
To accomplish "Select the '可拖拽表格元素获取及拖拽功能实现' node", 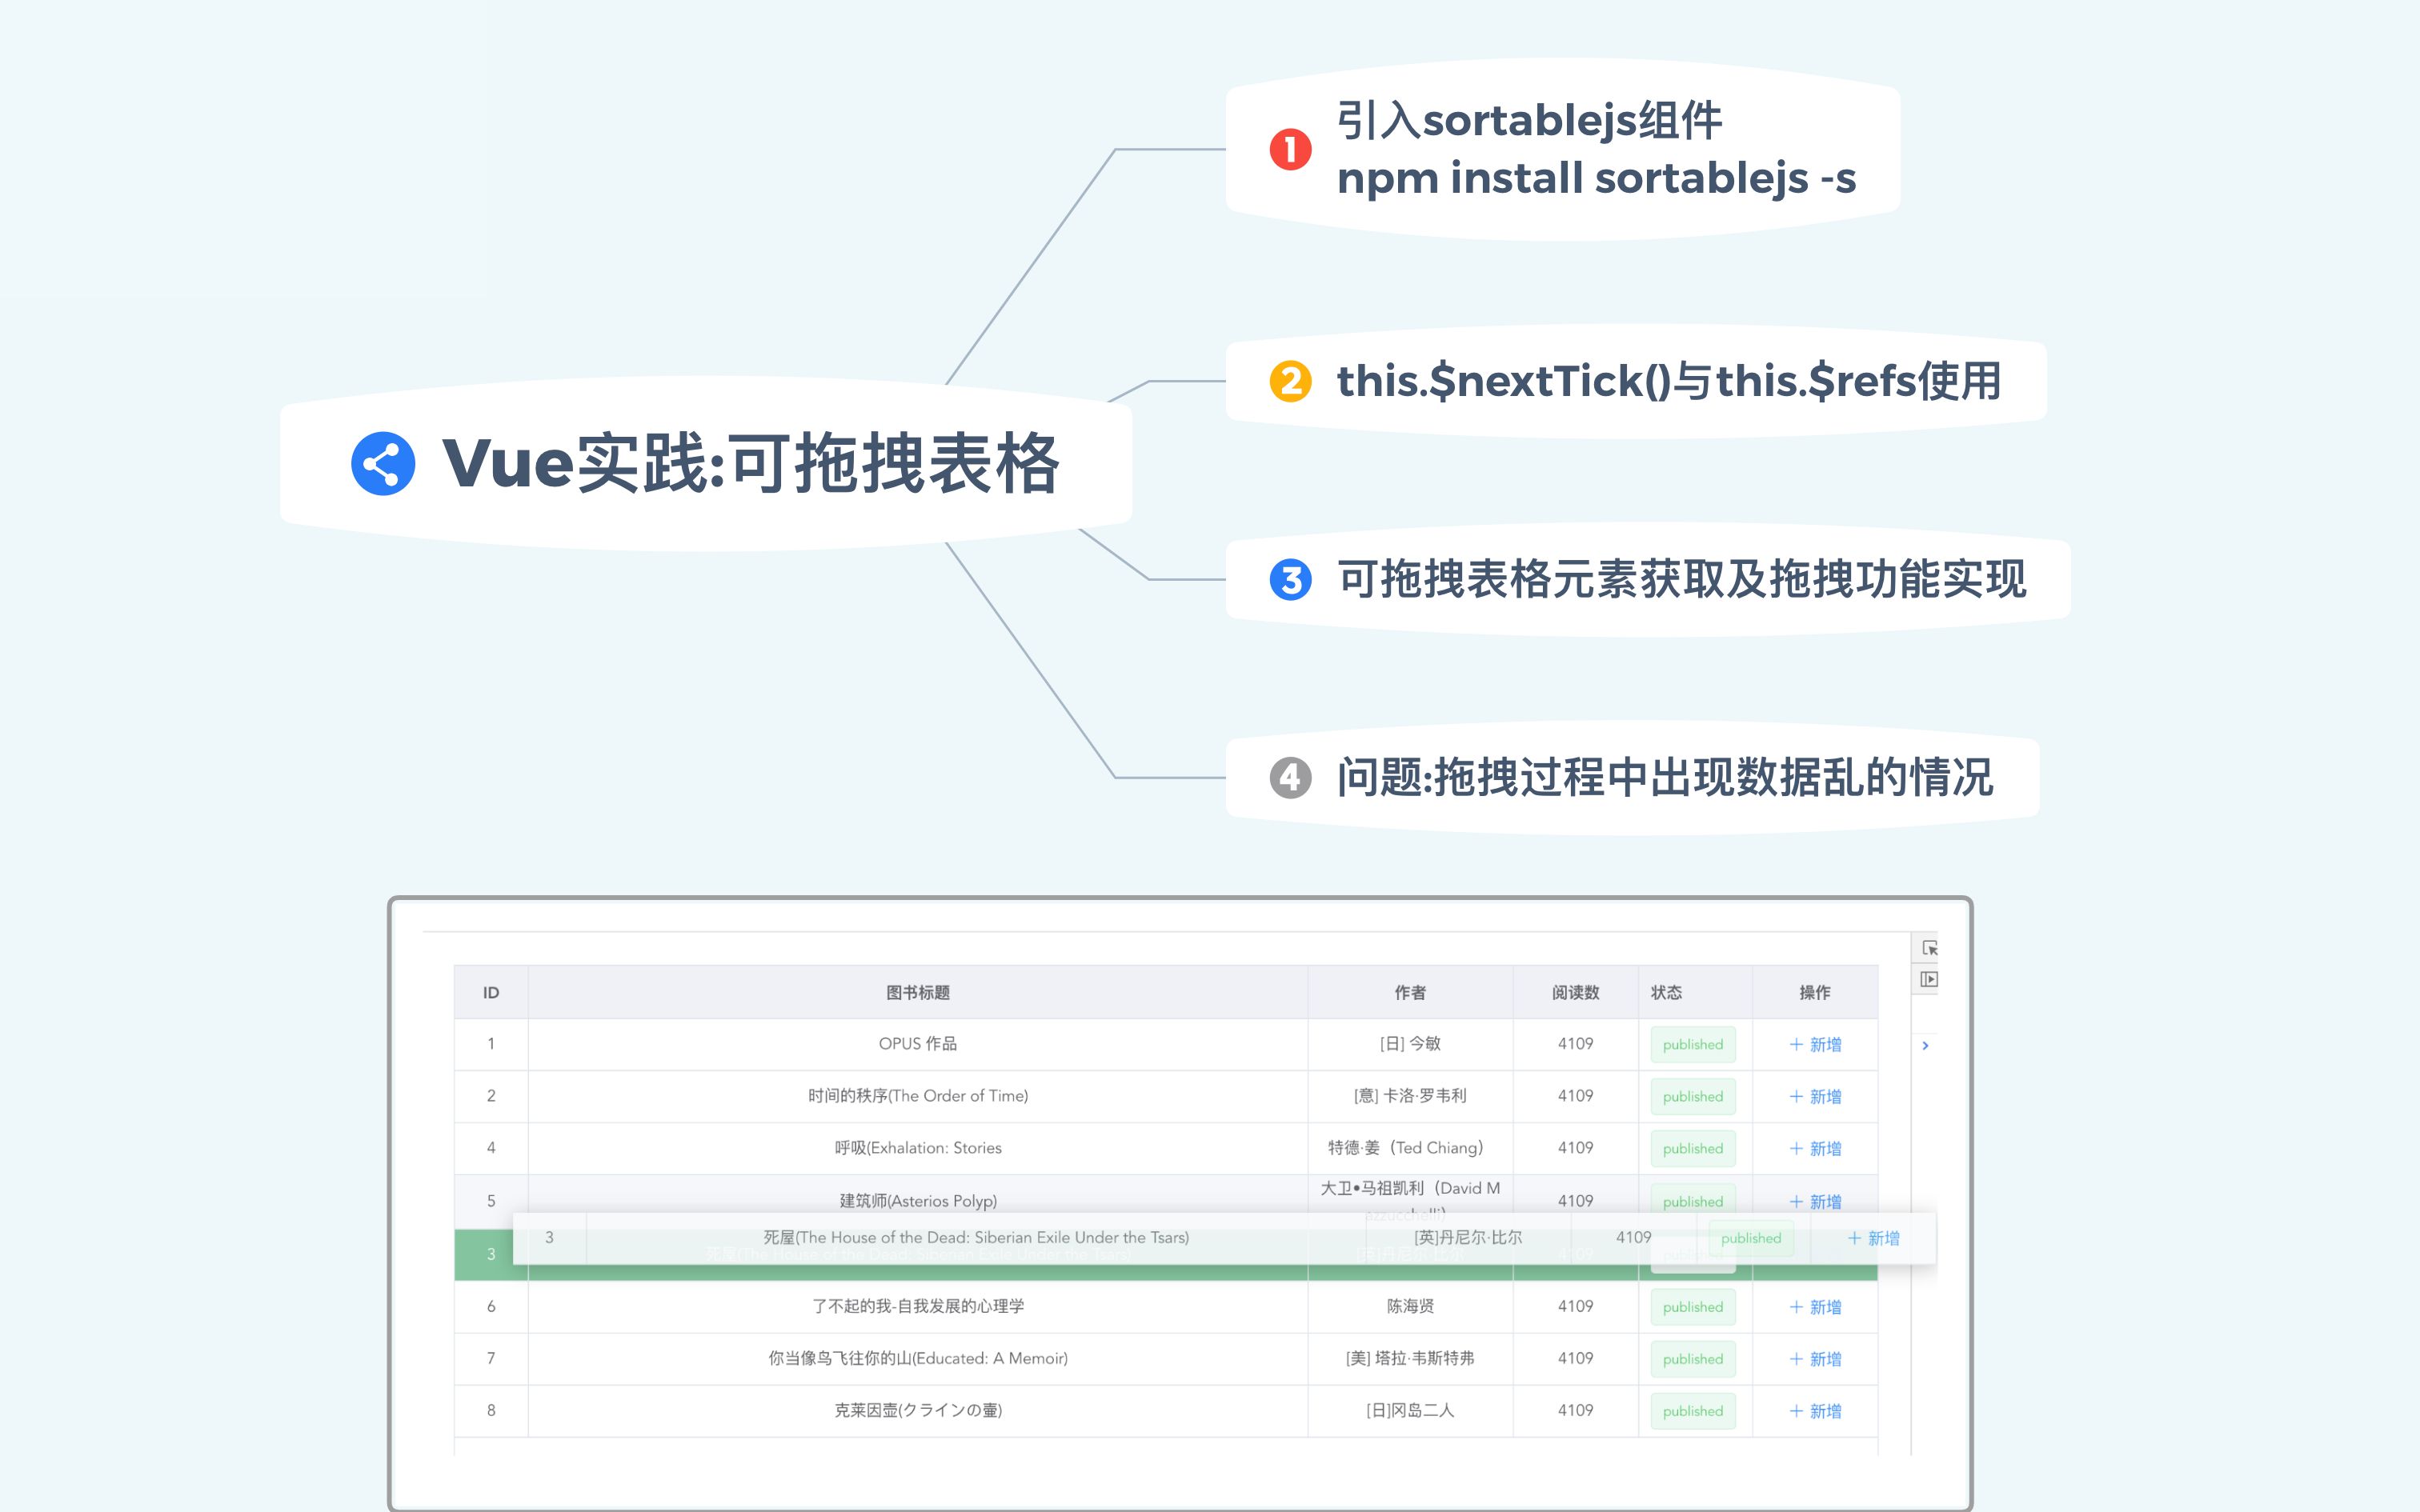I will [1648, 579].
